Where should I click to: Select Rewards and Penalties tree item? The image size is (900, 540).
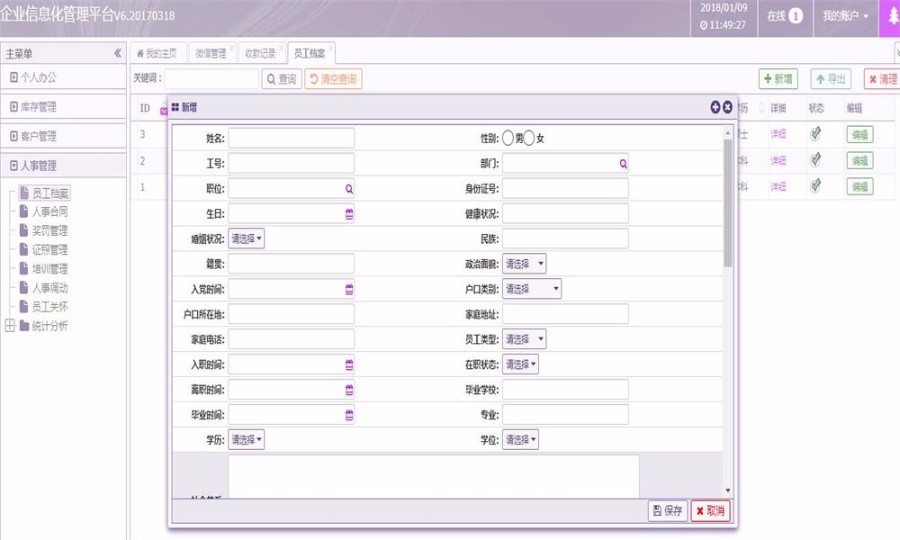[x=45, y=231]
